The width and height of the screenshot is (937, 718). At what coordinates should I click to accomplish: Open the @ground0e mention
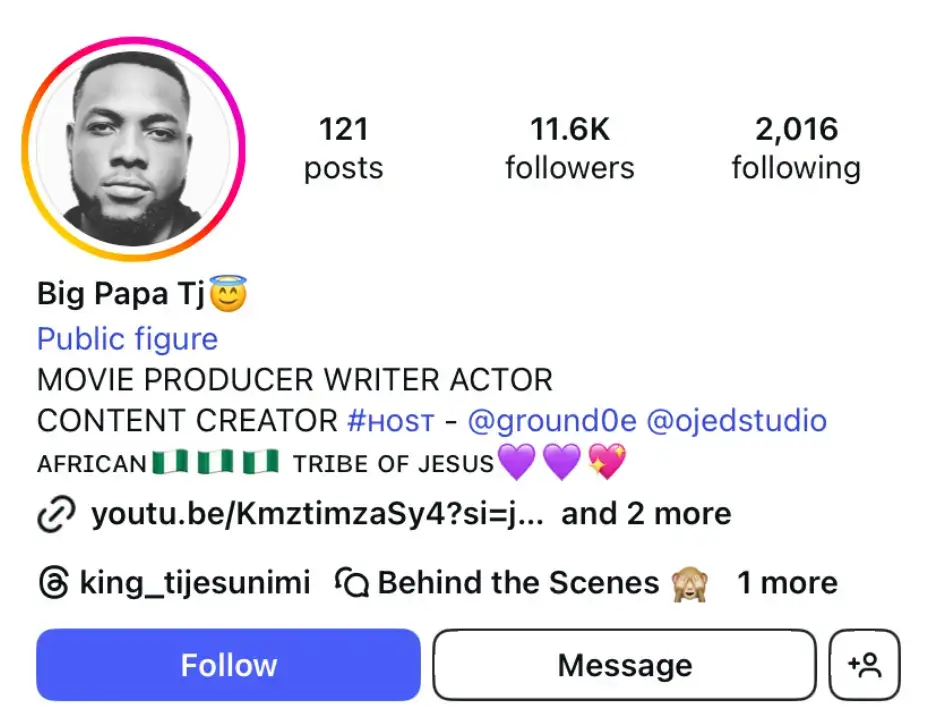[x=552, y=421]
